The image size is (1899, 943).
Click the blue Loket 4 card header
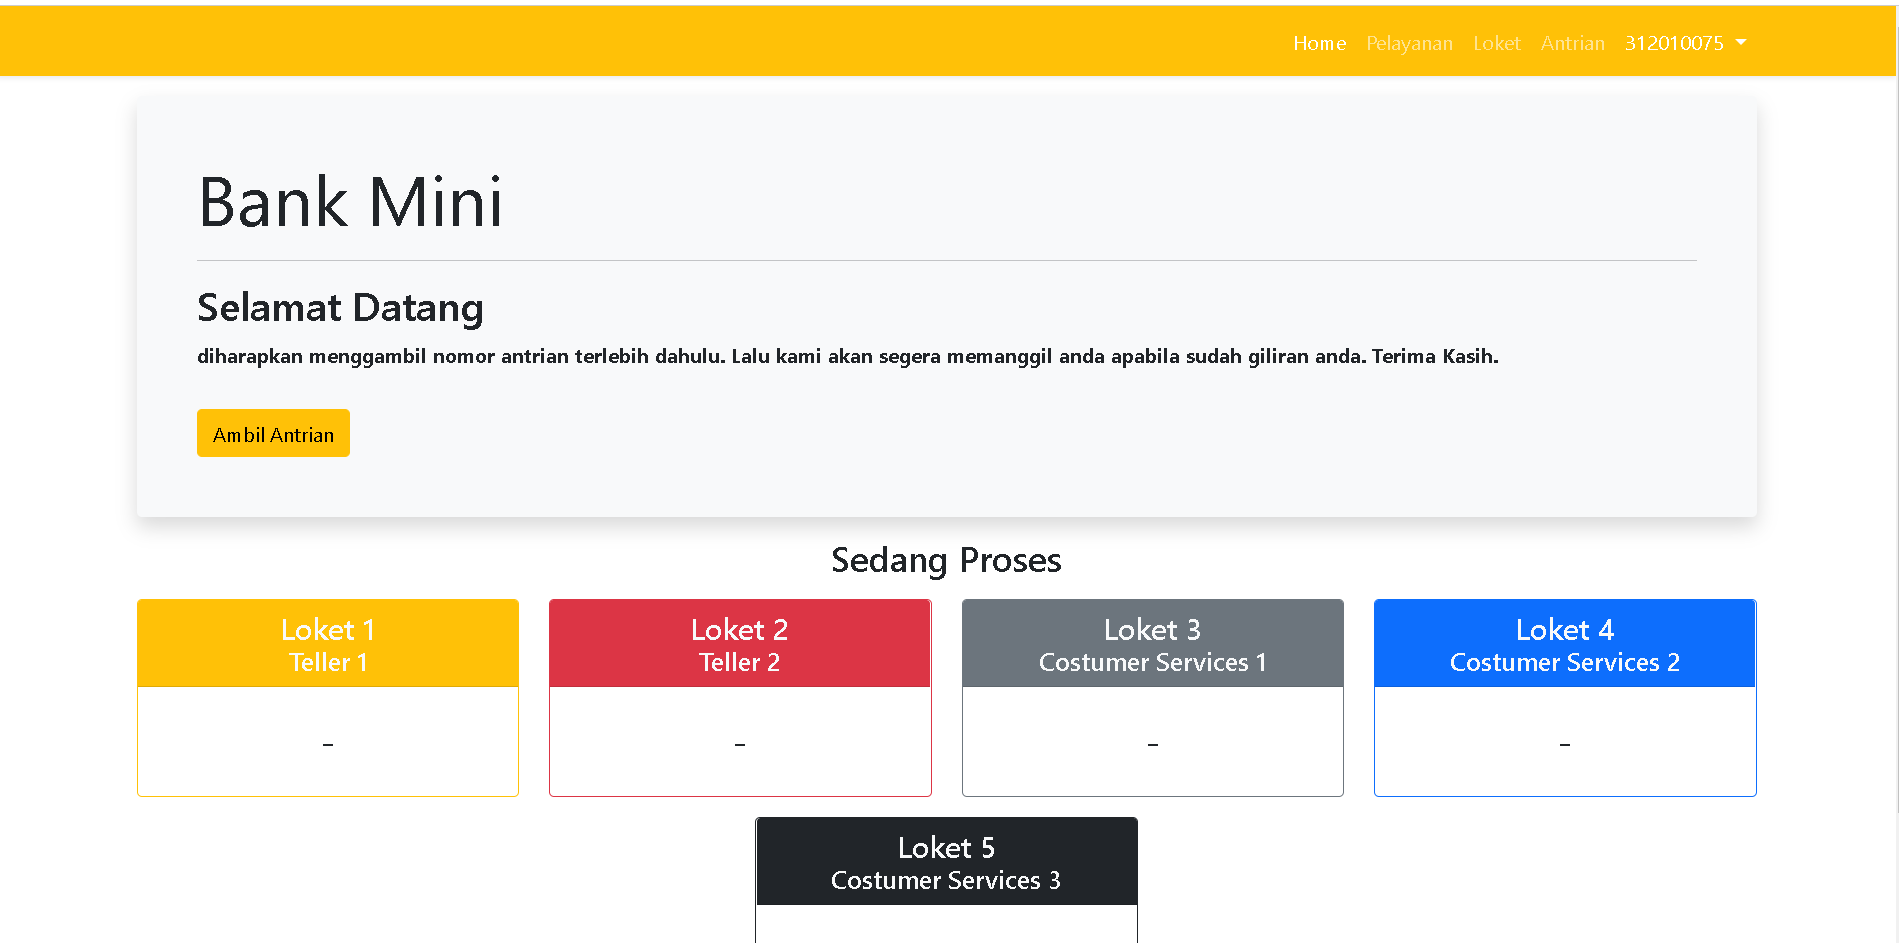coord(1564,643)
